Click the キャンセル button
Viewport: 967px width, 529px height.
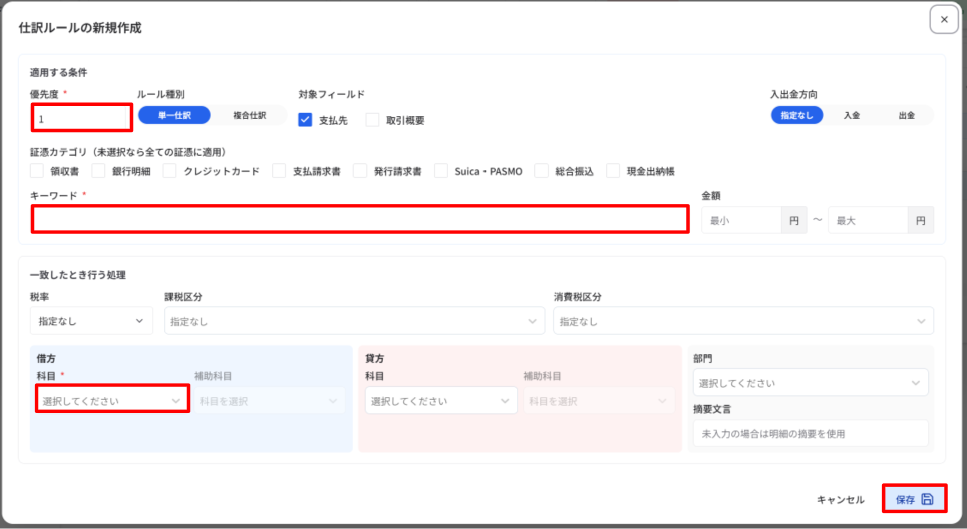841,499
